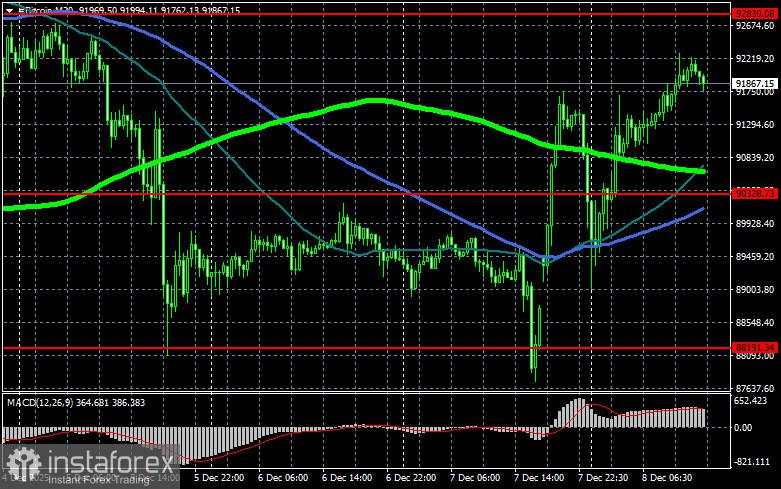Image resolution: width=781 pixels, height=489 pixels.
Task: Select the 92674.60 price axis value
Action: pyautogui.click(x=755, y=25)
